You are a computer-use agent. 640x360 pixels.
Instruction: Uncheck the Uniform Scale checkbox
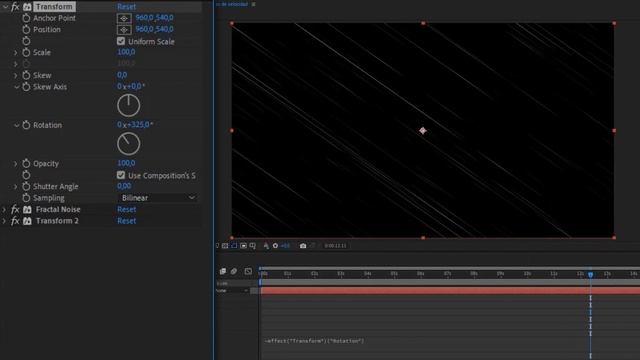[x=121, y=41]
